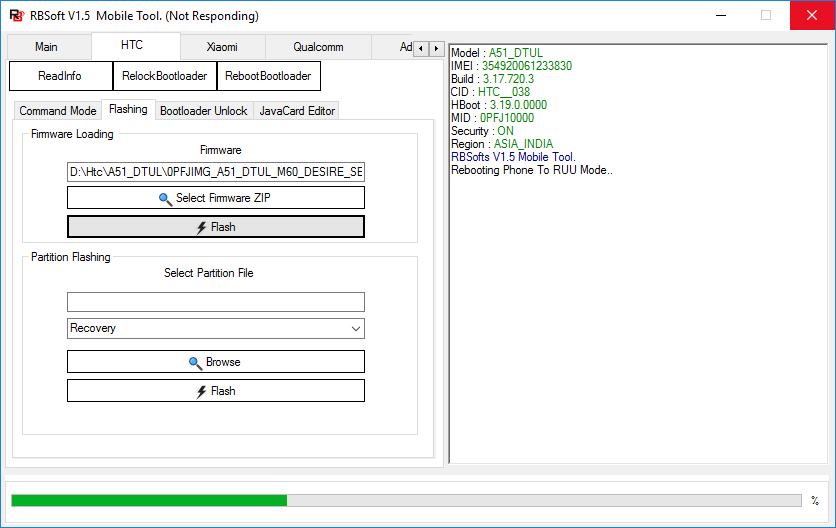Open the JavaCard Editor subtab
The width and height of the screenshot is (836, 528).
(x=297, y=111)
